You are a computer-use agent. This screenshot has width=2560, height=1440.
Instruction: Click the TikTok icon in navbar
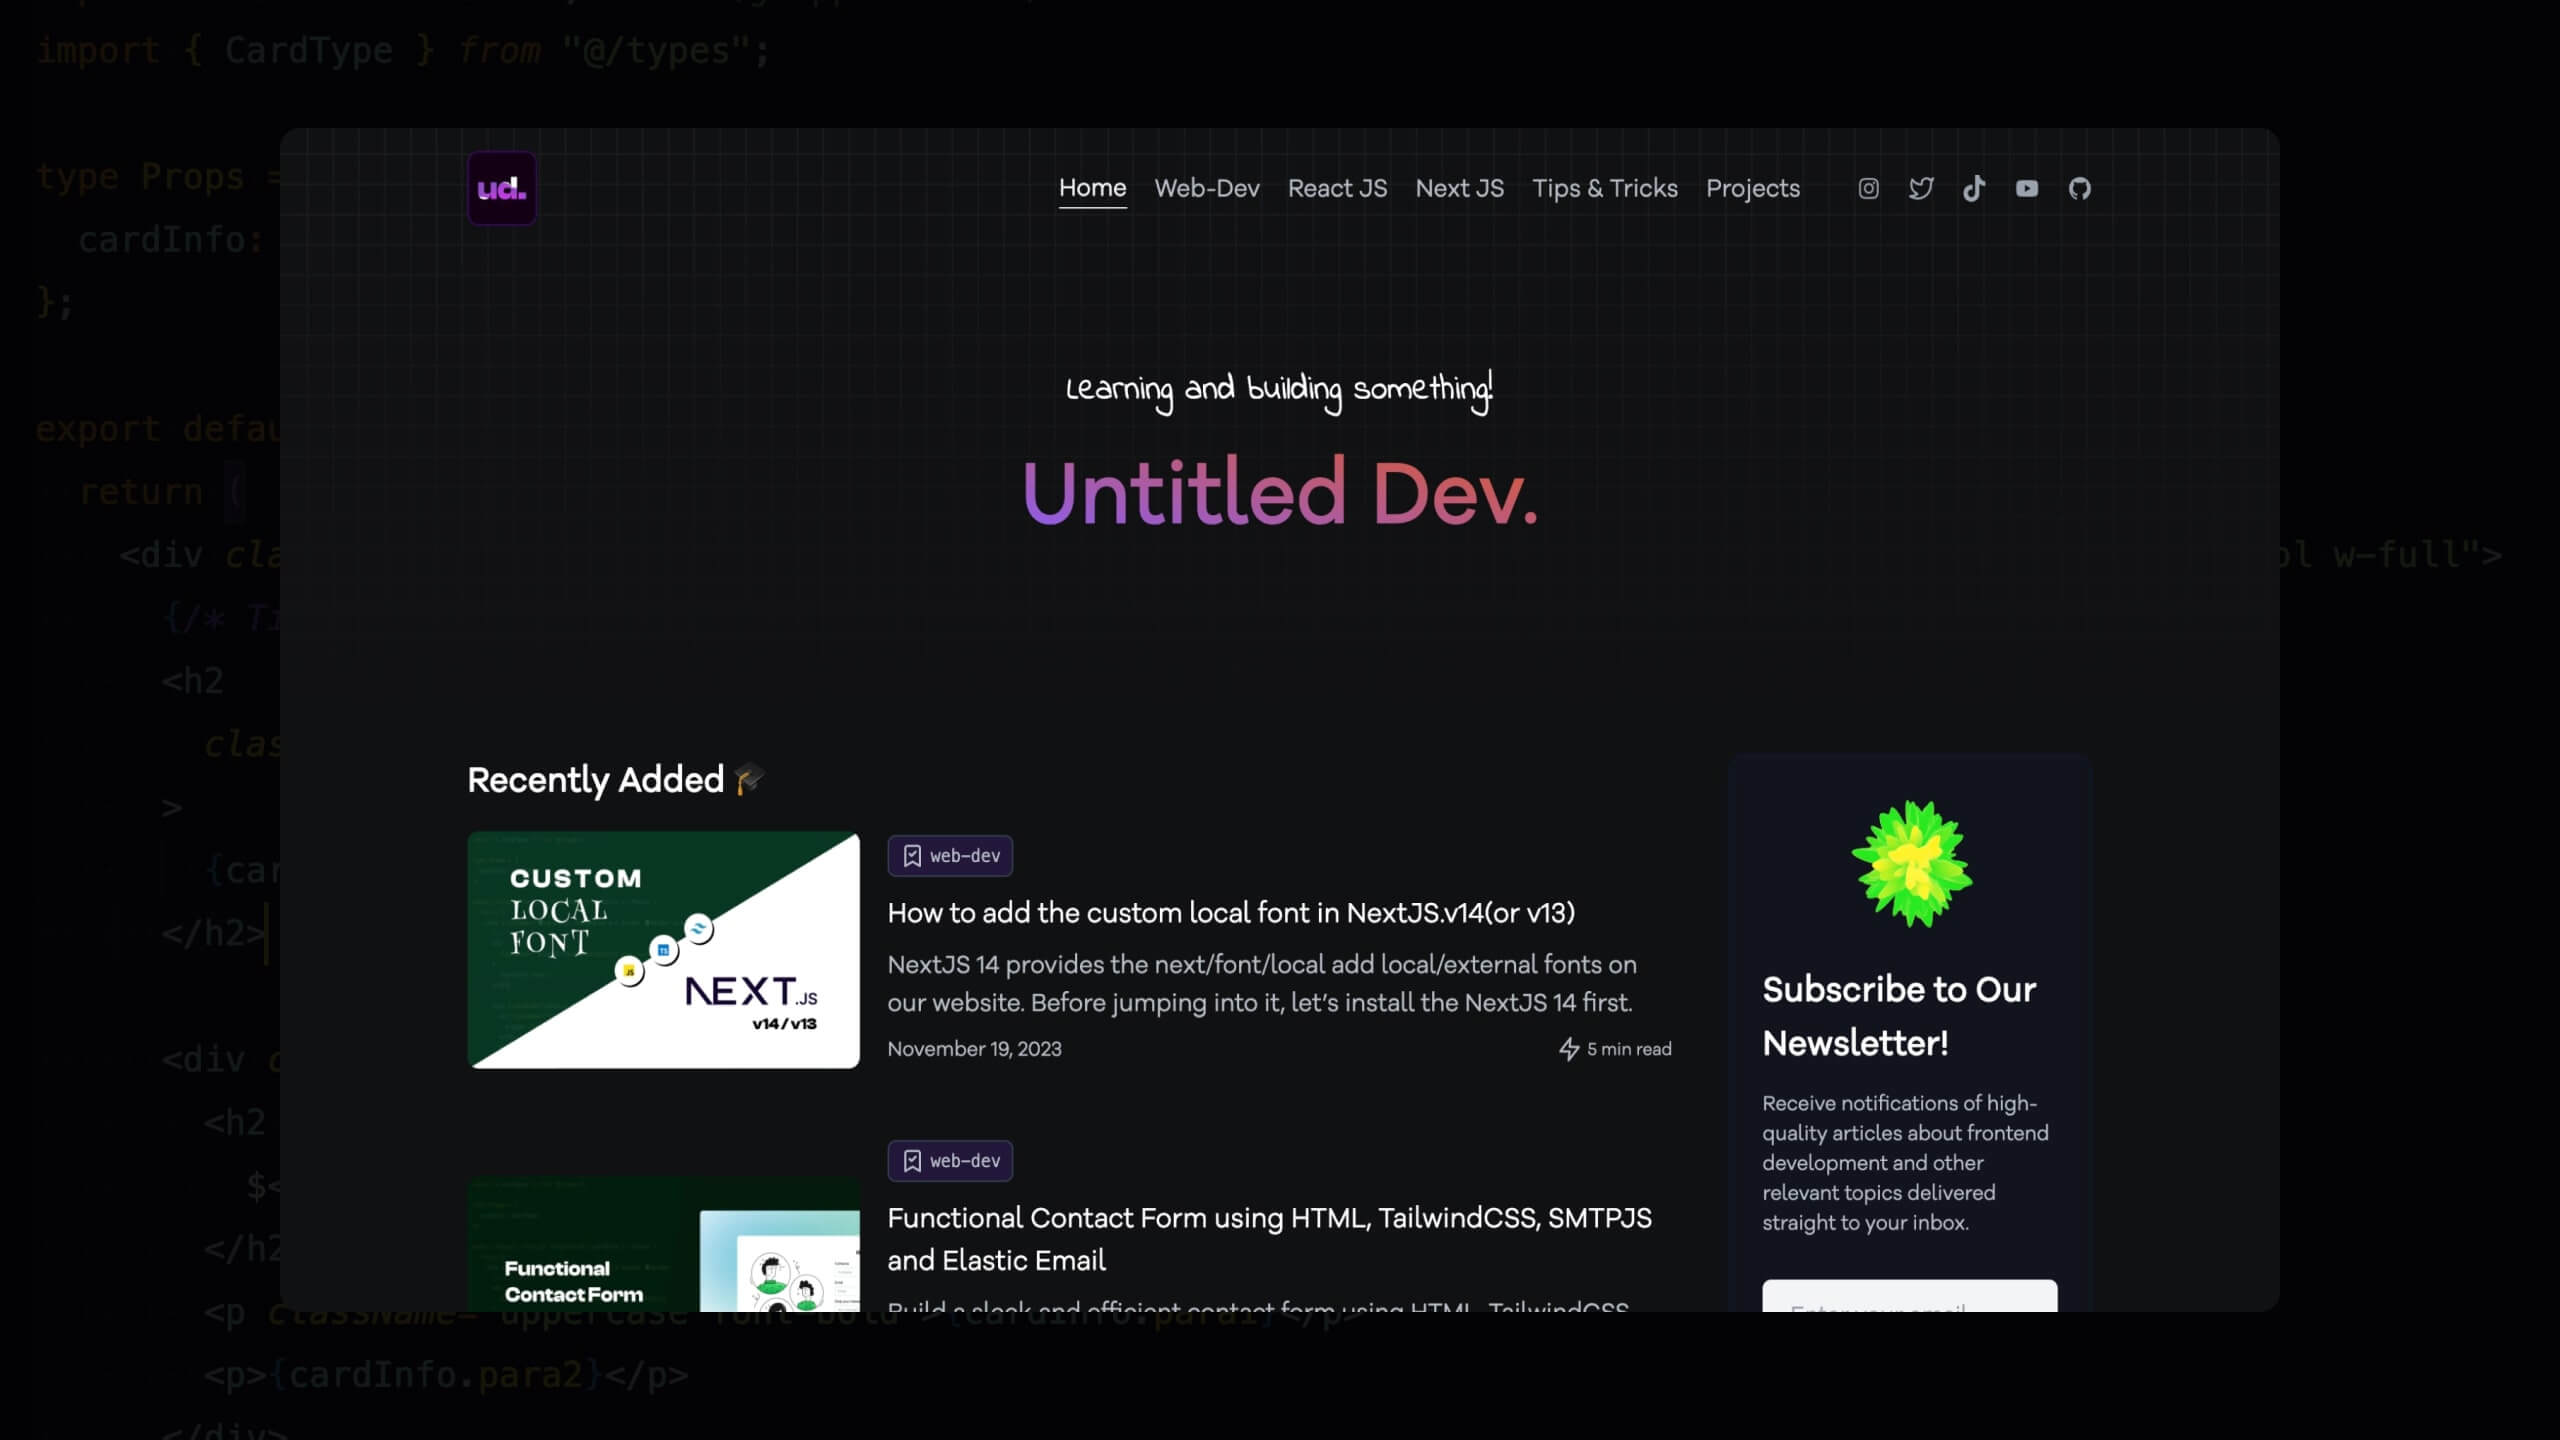(x=1973, y=188)
